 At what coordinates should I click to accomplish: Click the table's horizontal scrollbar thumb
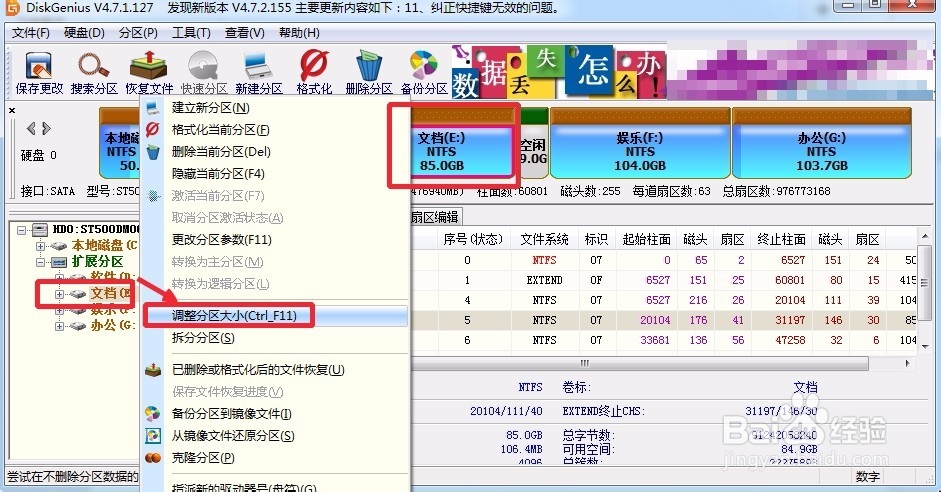pyautogui.click(x=639, y=364)
